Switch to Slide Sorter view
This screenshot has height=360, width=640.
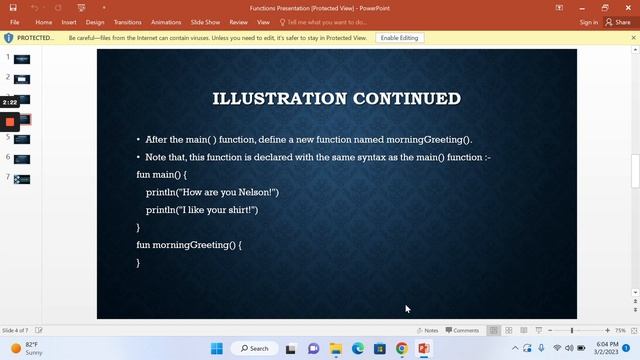pos(509,330)
